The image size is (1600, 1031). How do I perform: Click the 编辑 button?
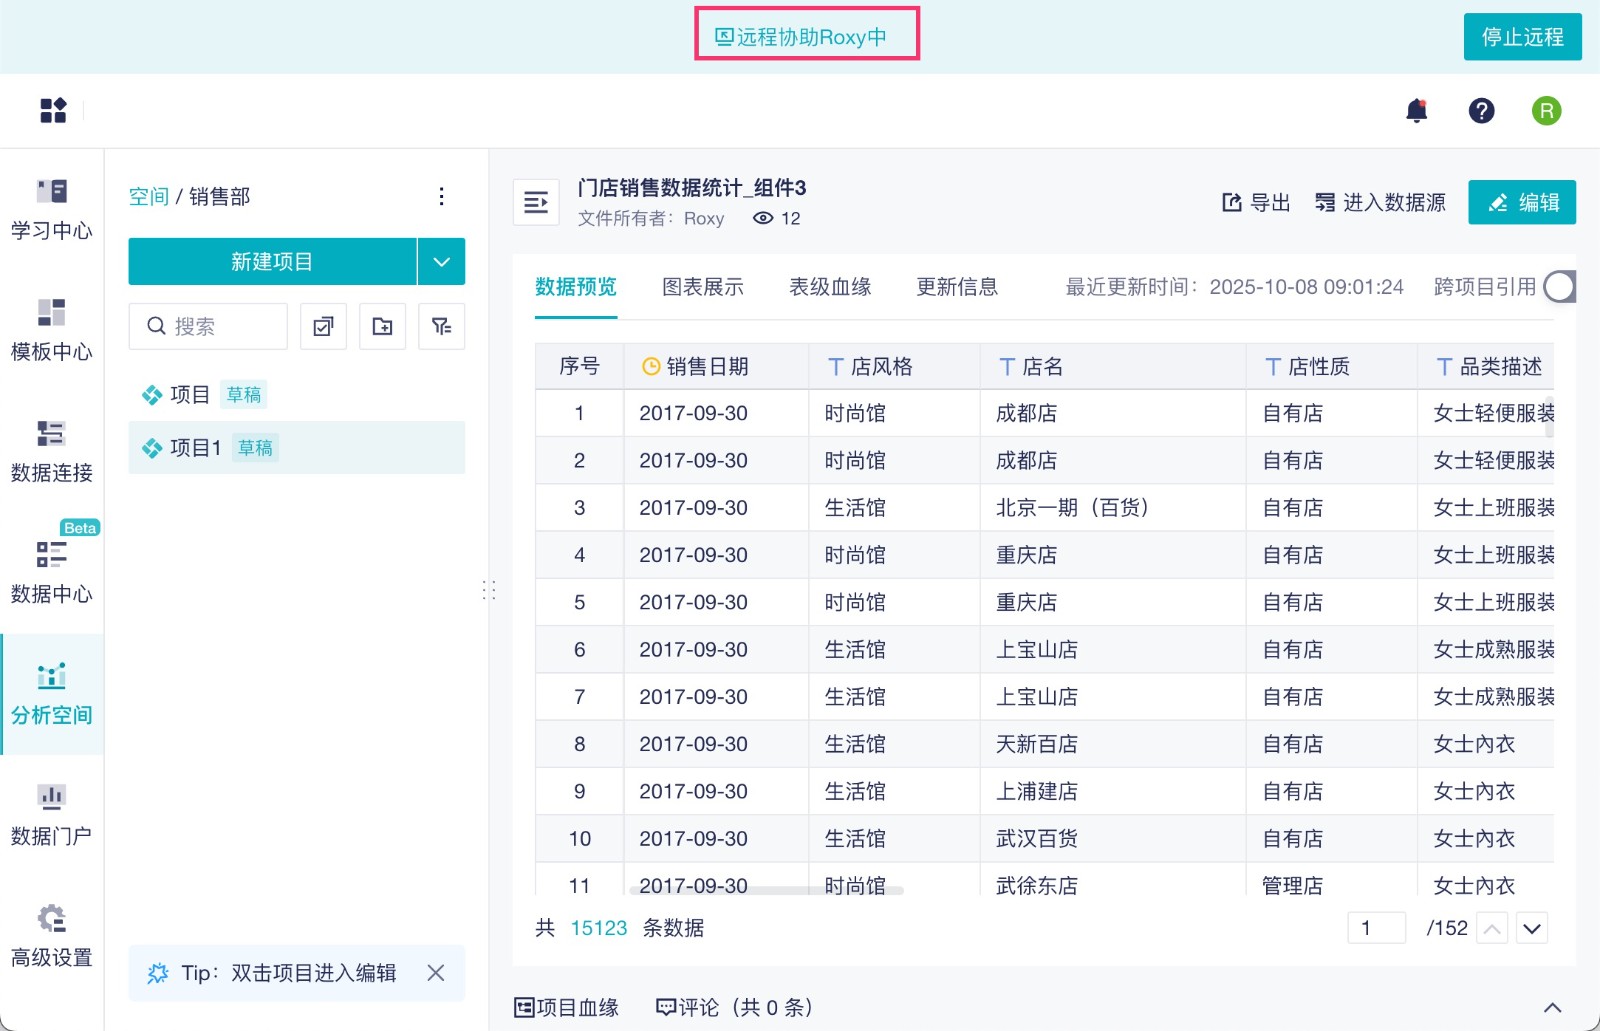click(x=1521, y=203)
